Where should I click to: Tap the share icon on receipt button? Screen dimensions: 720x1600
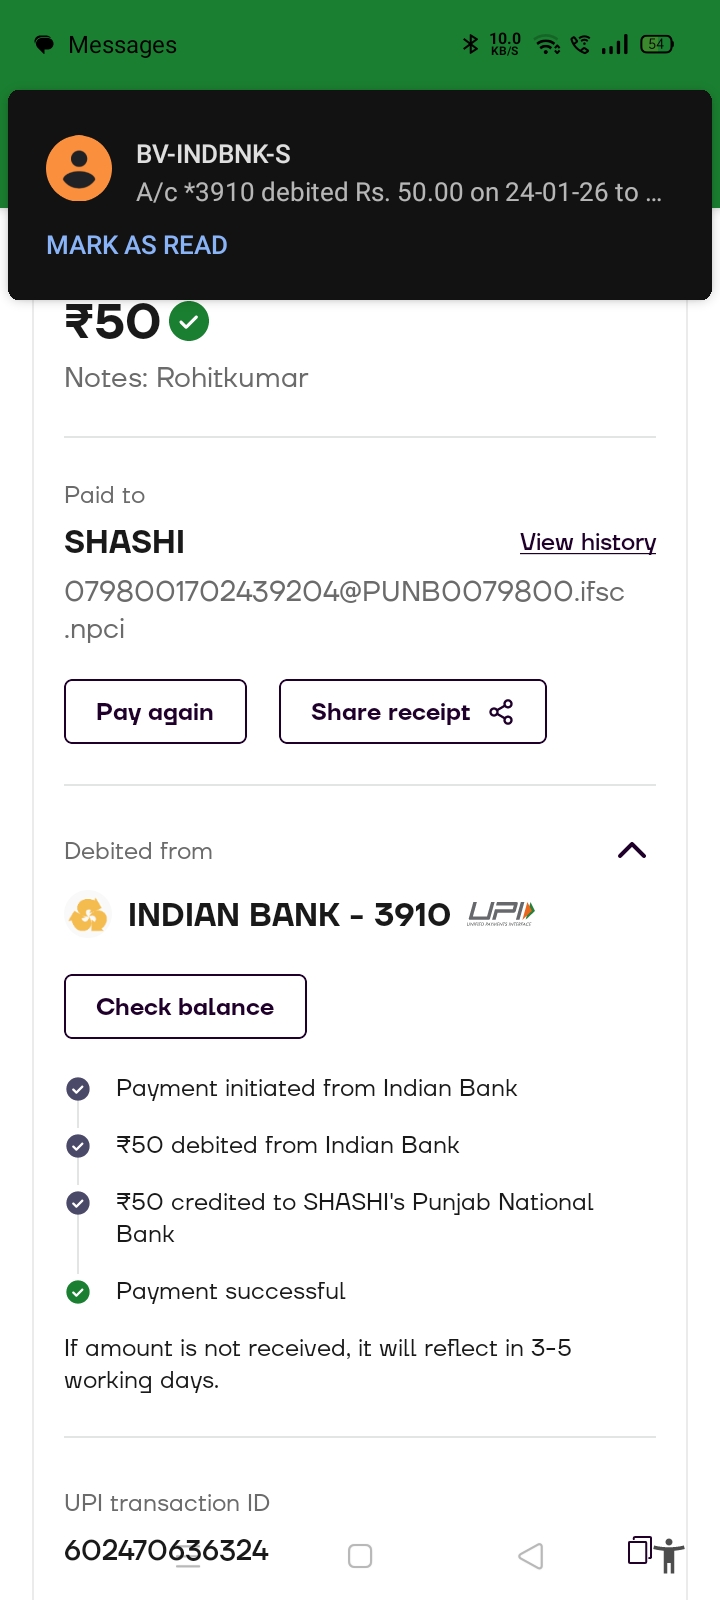(501, 712)
